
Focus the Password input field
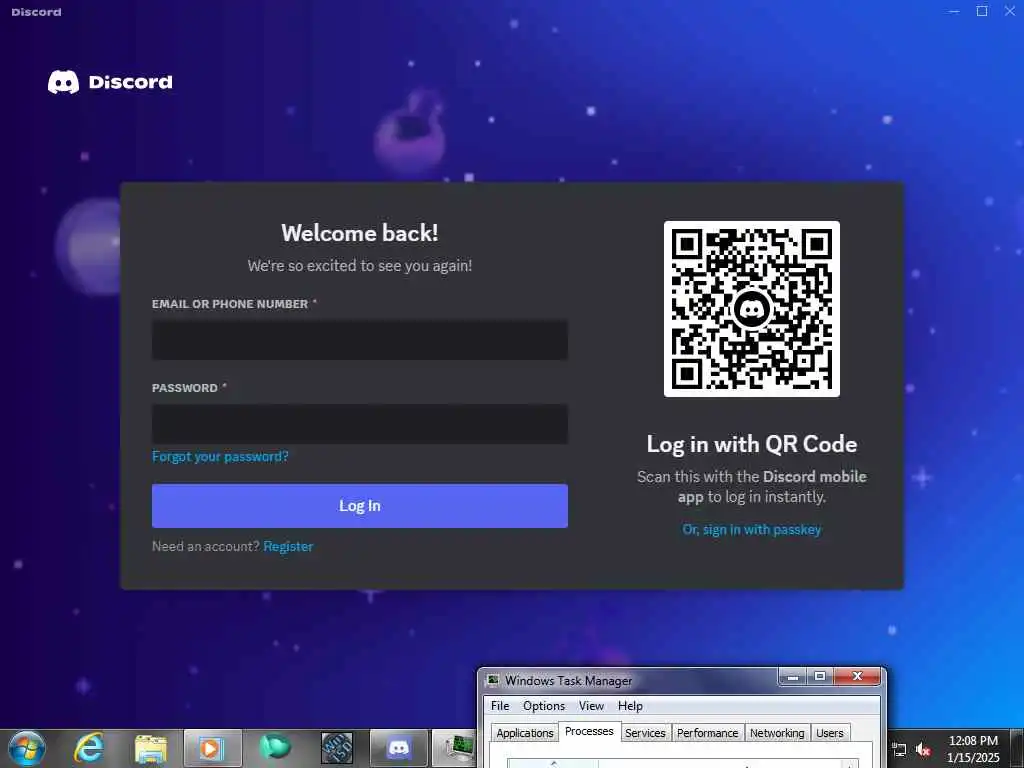360,424
